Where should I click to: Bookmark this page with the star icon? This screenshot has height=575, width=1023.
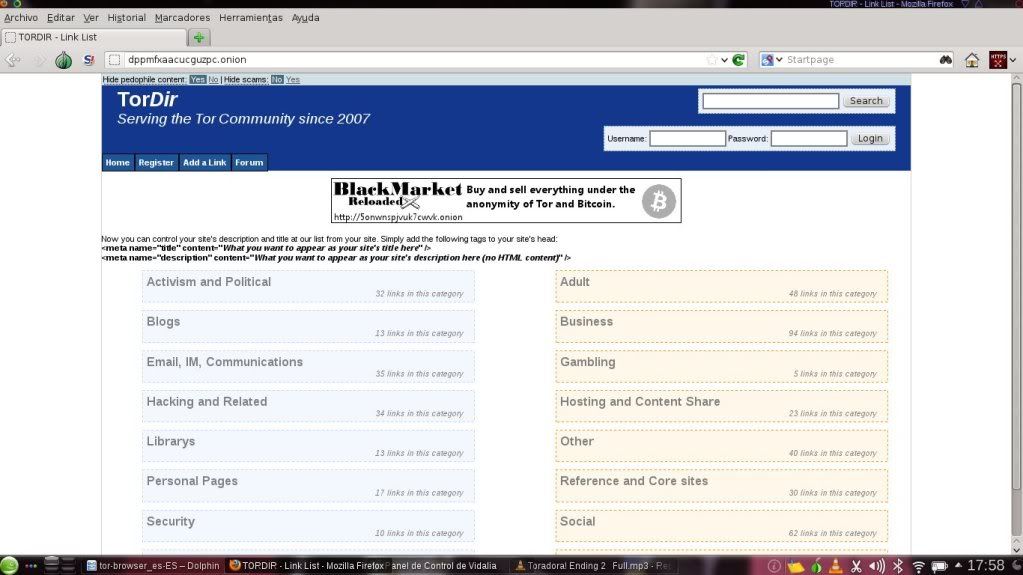click(x=712, y=60)
